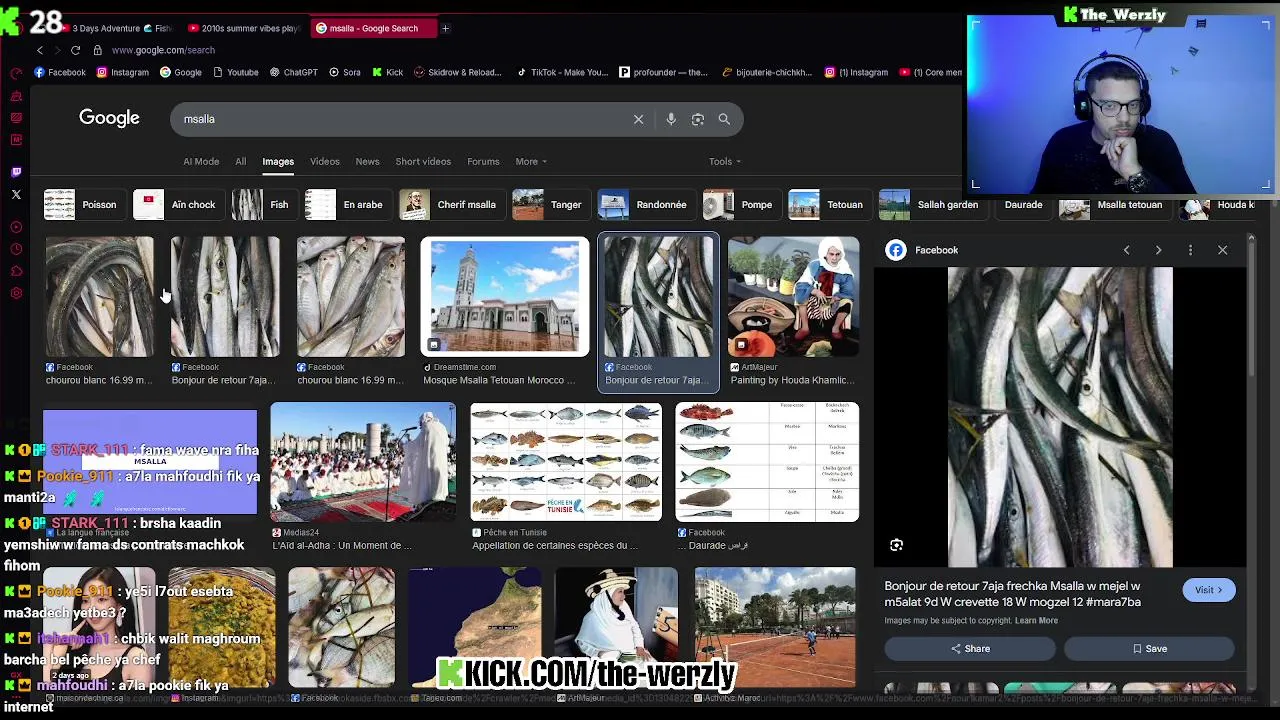This screenshot has width=1280, height=720.
Task: Open the Kick bookmark
Action: (x=387, y=72)
